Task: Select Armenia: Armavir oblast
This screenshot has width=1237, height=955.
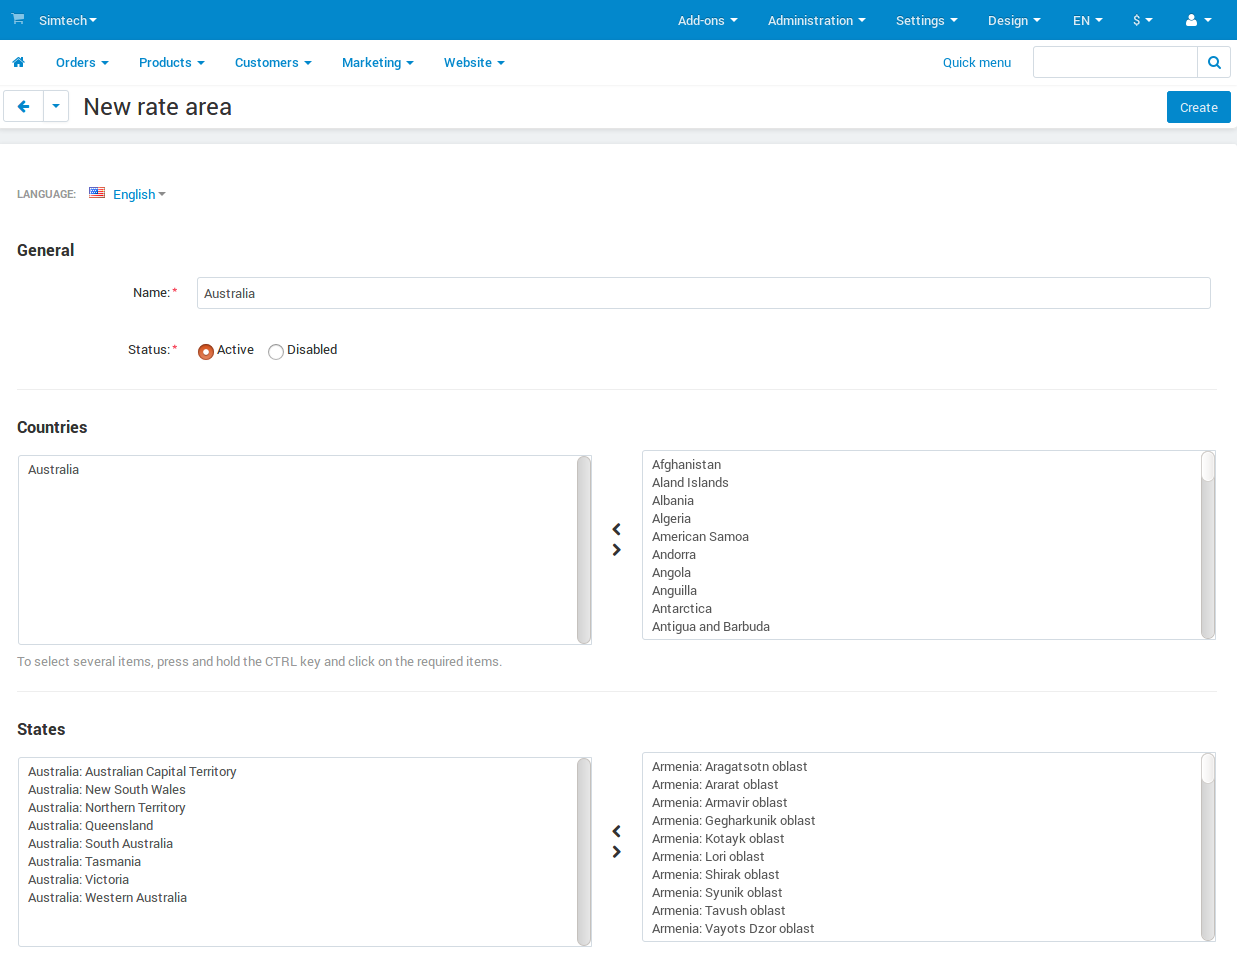Action: [x=719, y=802]
